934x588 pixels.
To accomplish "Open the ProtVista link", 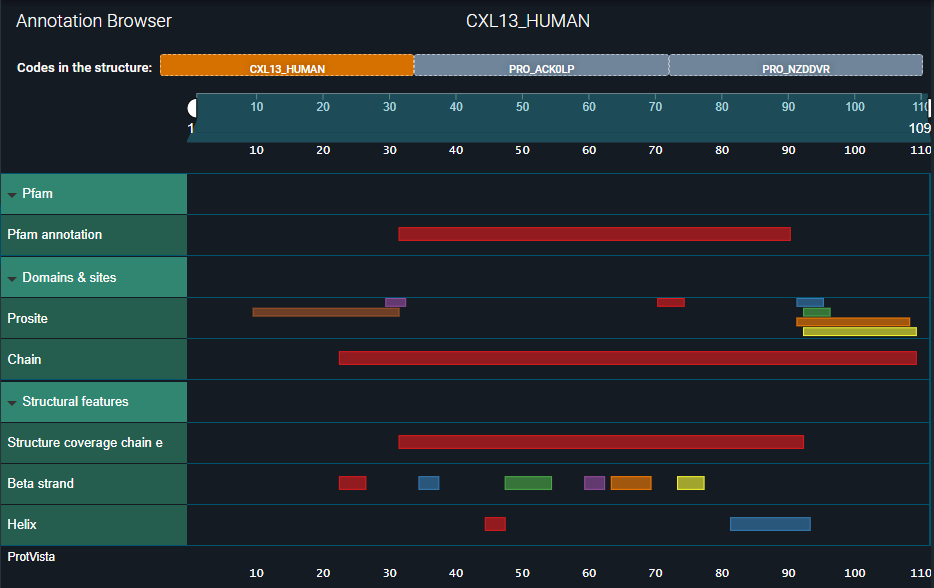I will point(31,556).
